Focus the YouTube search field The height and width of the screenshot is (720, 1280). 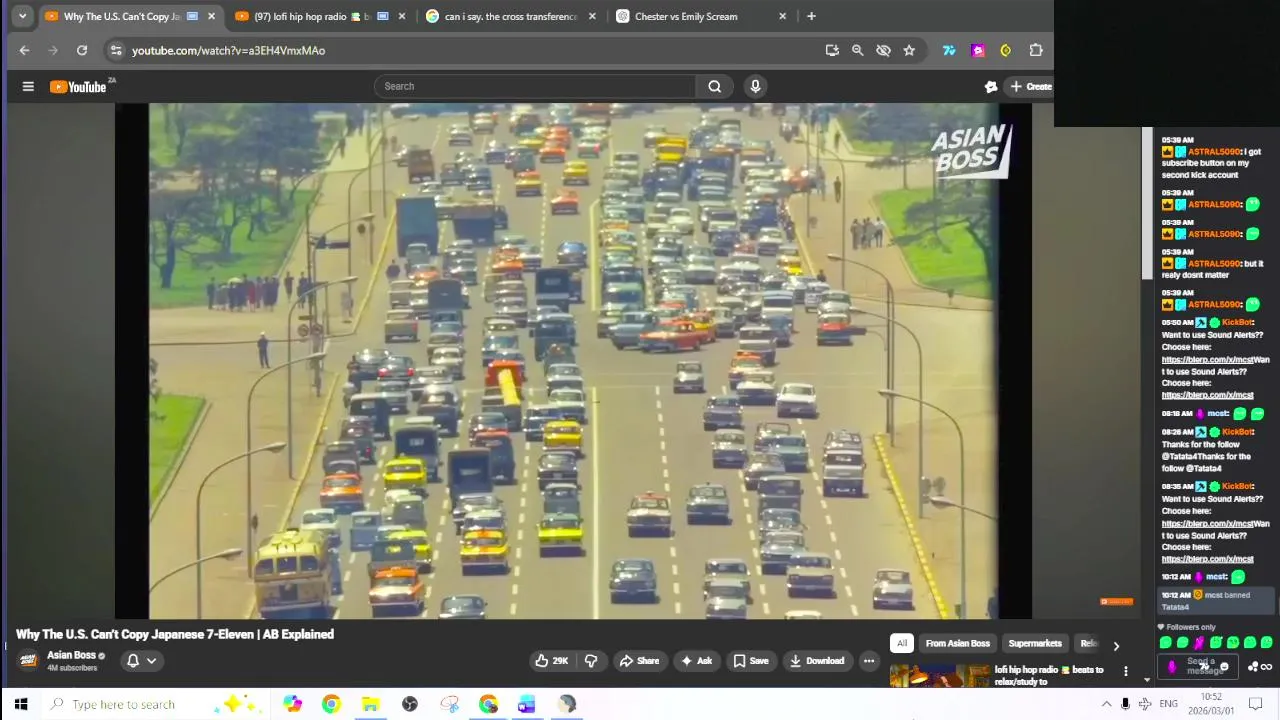click(x=535, y=86)
